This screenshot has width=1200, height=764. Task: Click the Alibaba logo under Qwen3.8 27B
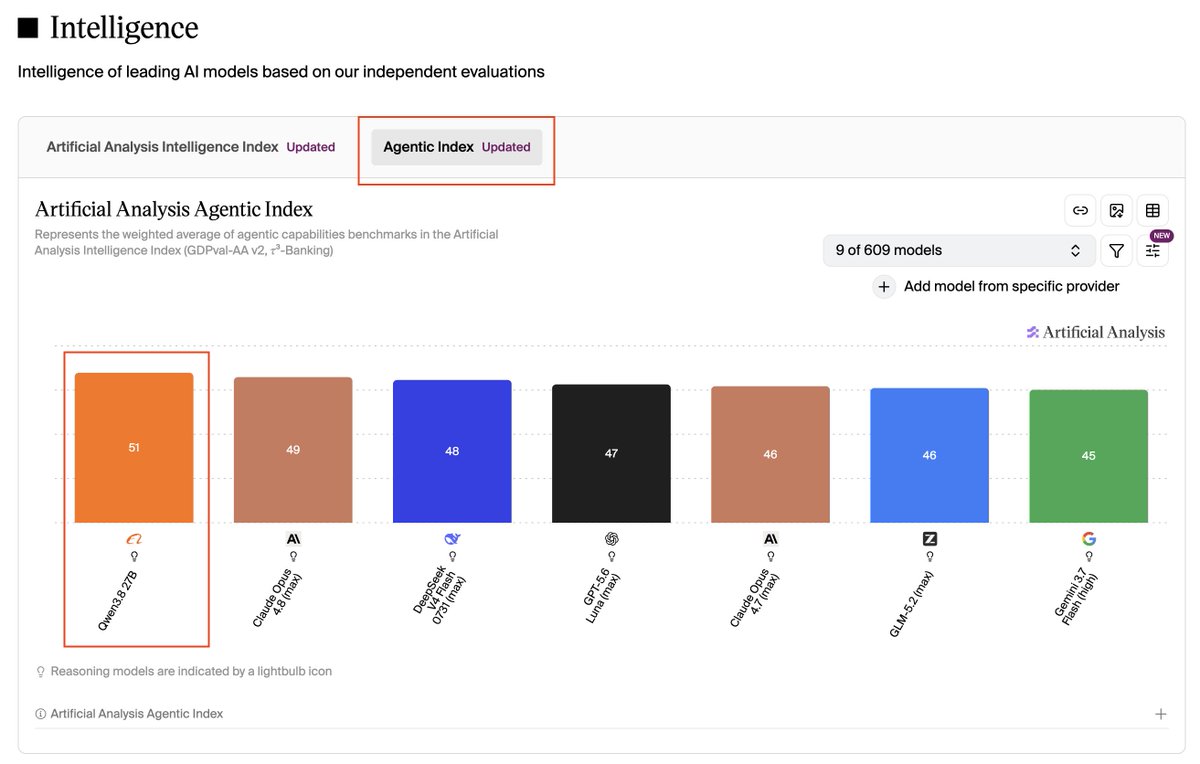pos(134,539)
